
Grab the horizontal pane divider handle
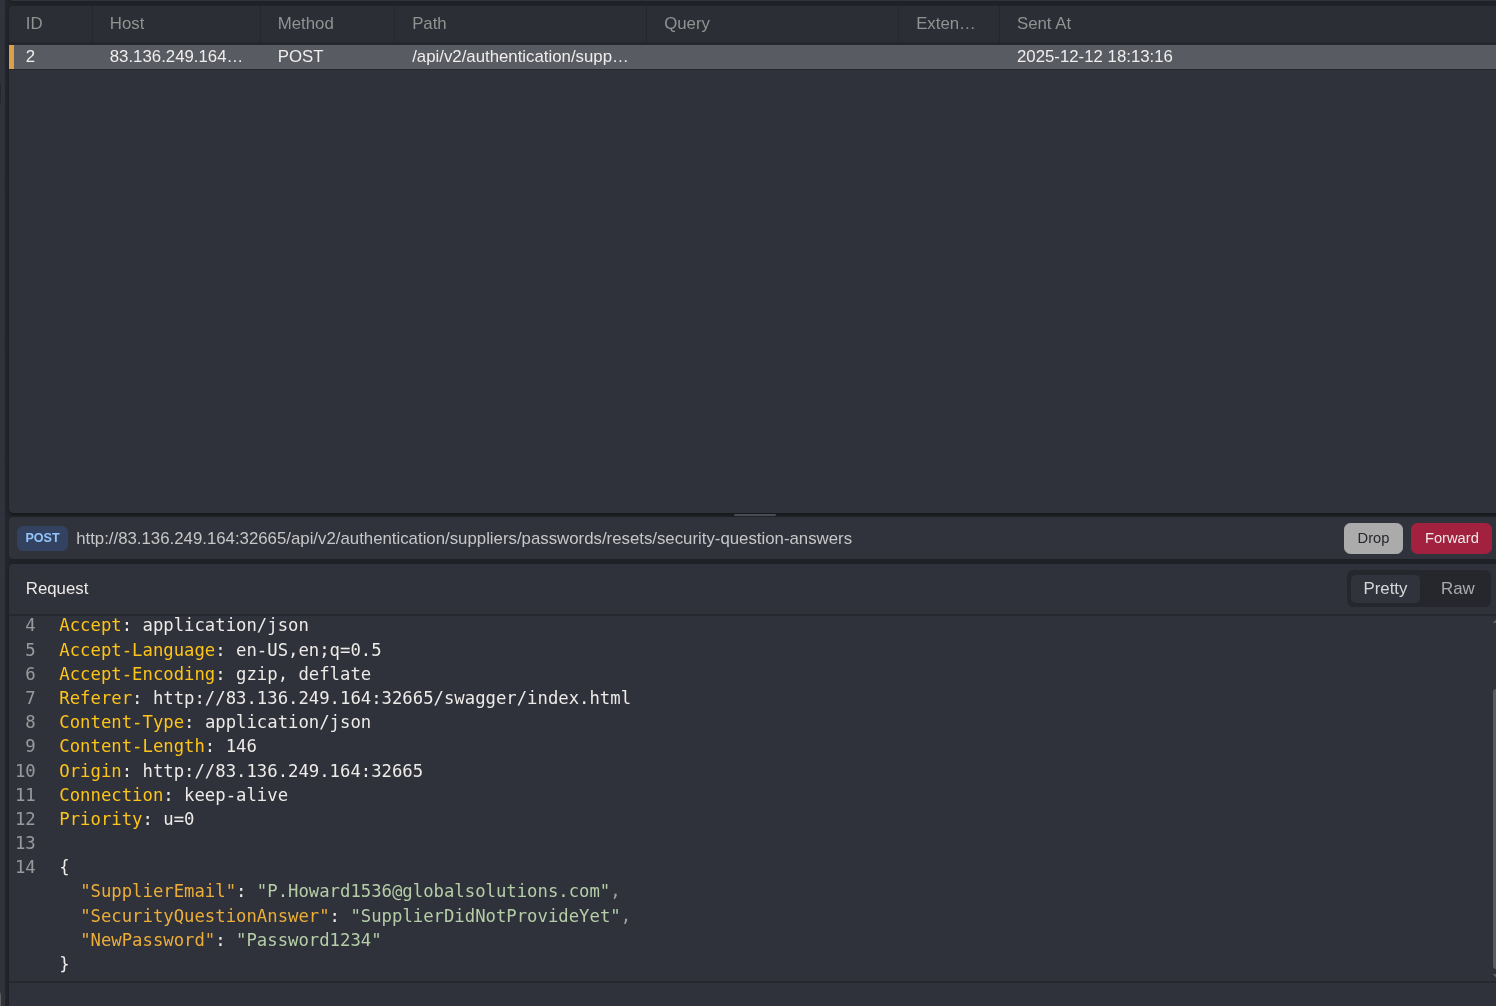click(754, 515)
